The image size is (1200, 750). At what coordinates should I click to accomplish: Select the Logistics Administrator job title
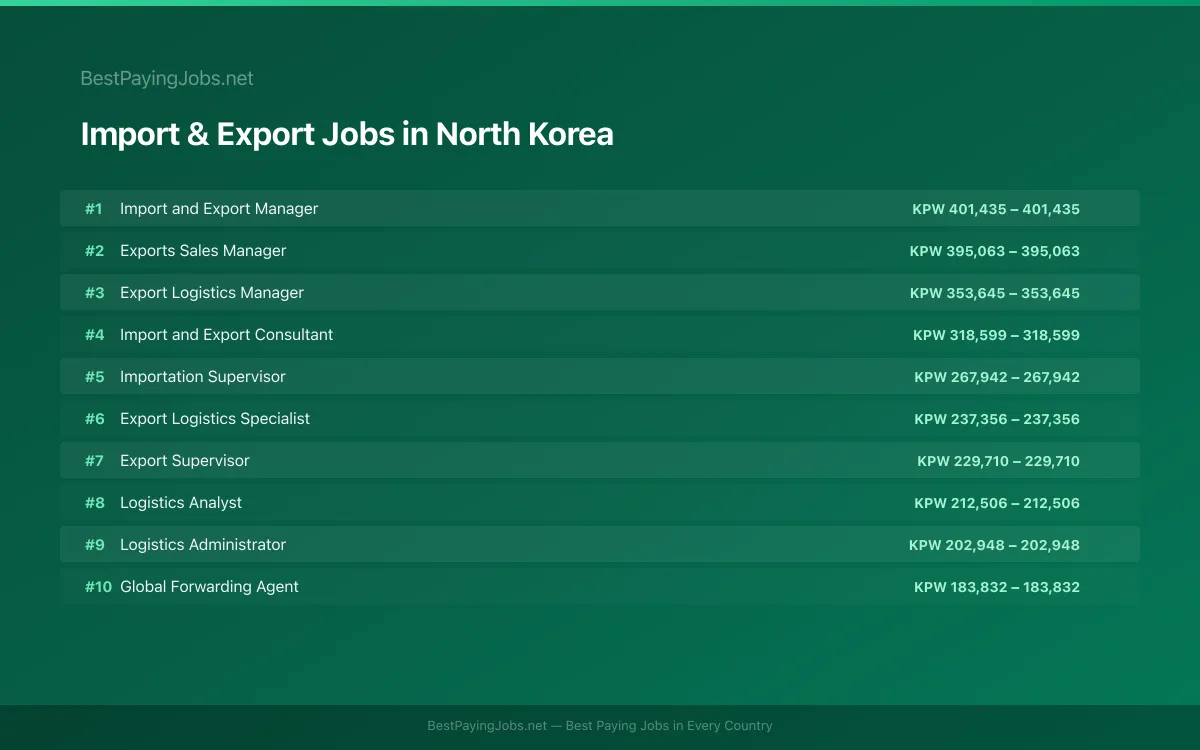(x=203, y=545)
